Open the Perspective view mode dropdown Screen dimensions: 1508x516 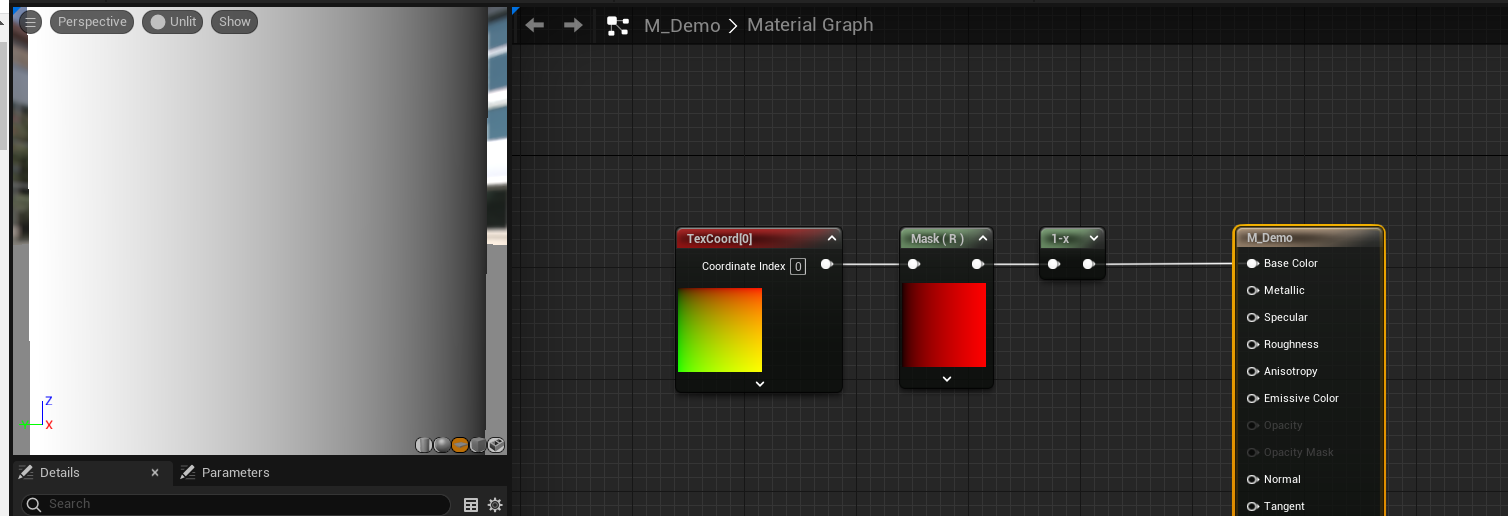92,22
